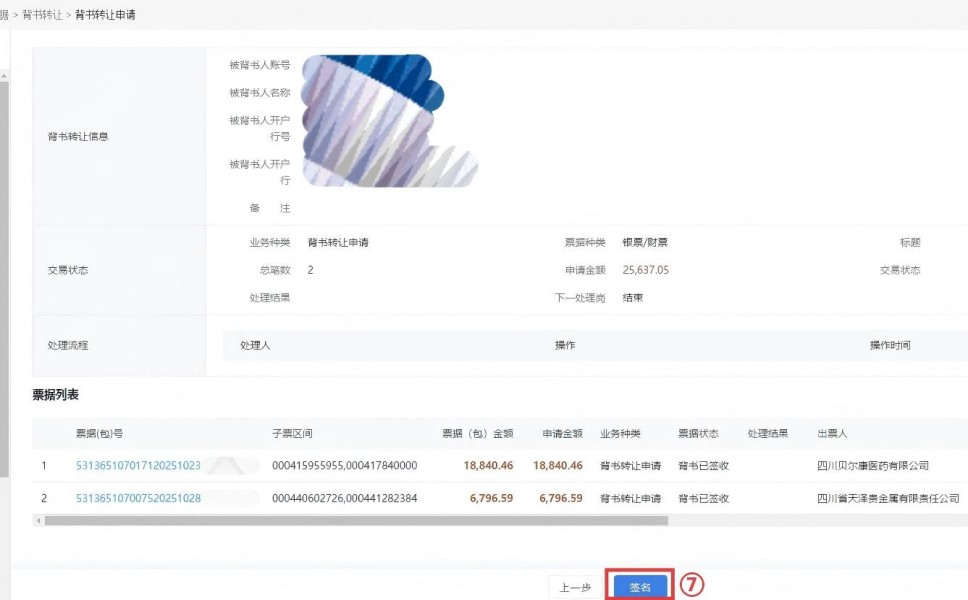Click sub-bill range 000440602726,000441282384
This screenshot has width=968, height=600.
[344, 498]
